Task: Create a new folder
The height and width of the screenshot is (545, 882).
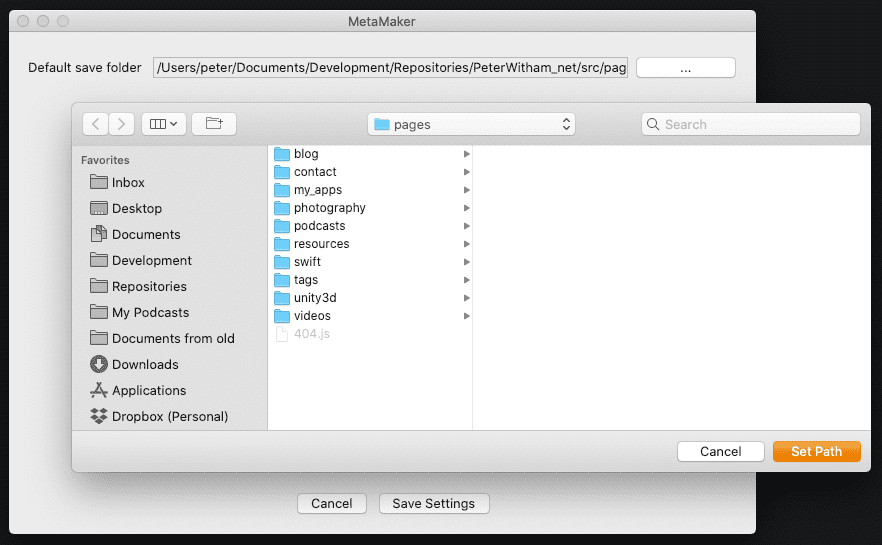Action: pos(214,124)
